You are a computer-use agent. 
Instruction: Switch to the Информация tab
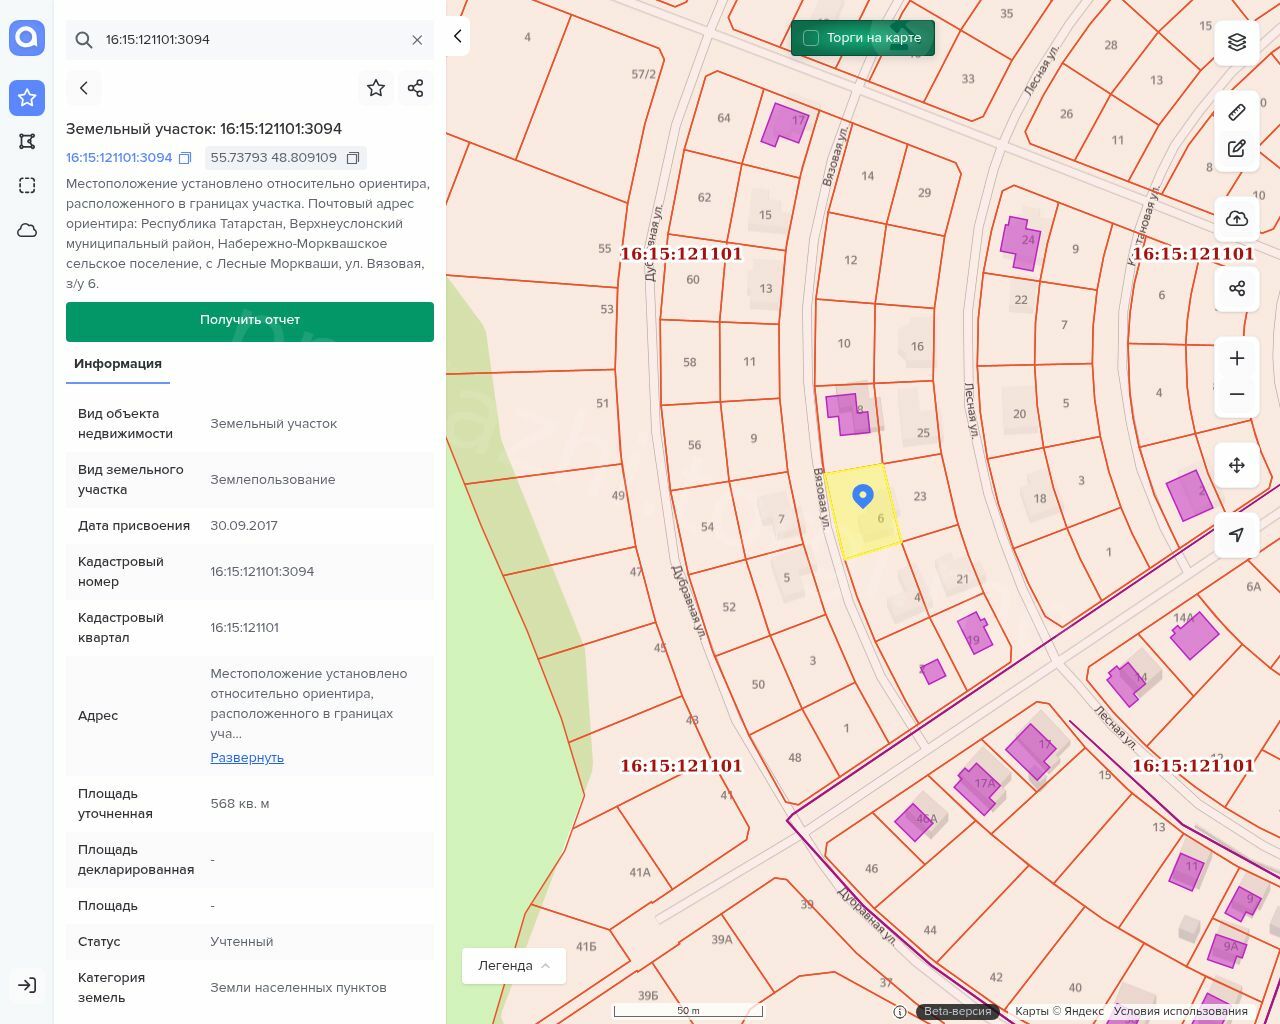[x=118, y=364]
